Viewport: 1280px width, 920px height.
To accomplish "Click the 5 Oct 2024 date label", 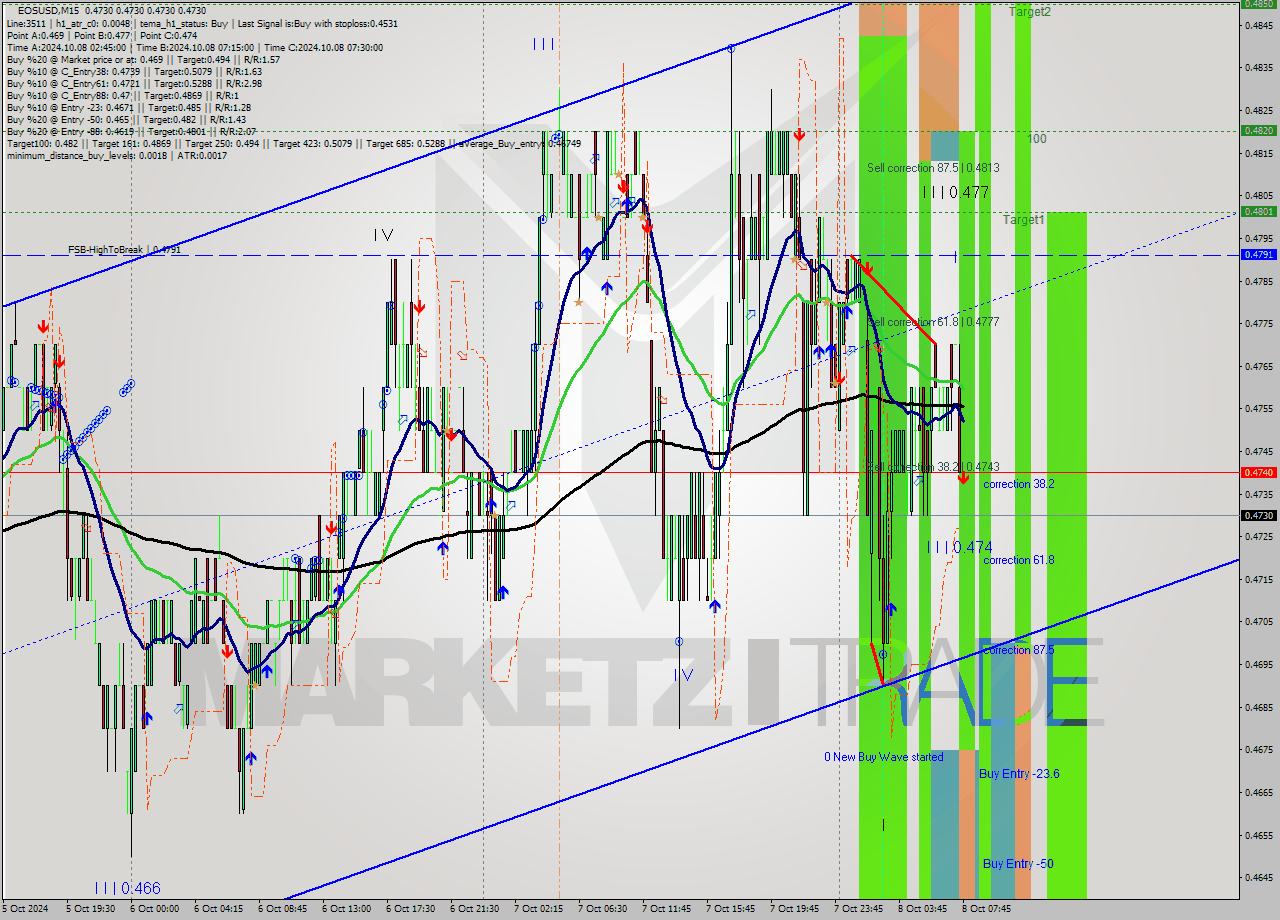I will pos(24,909).
